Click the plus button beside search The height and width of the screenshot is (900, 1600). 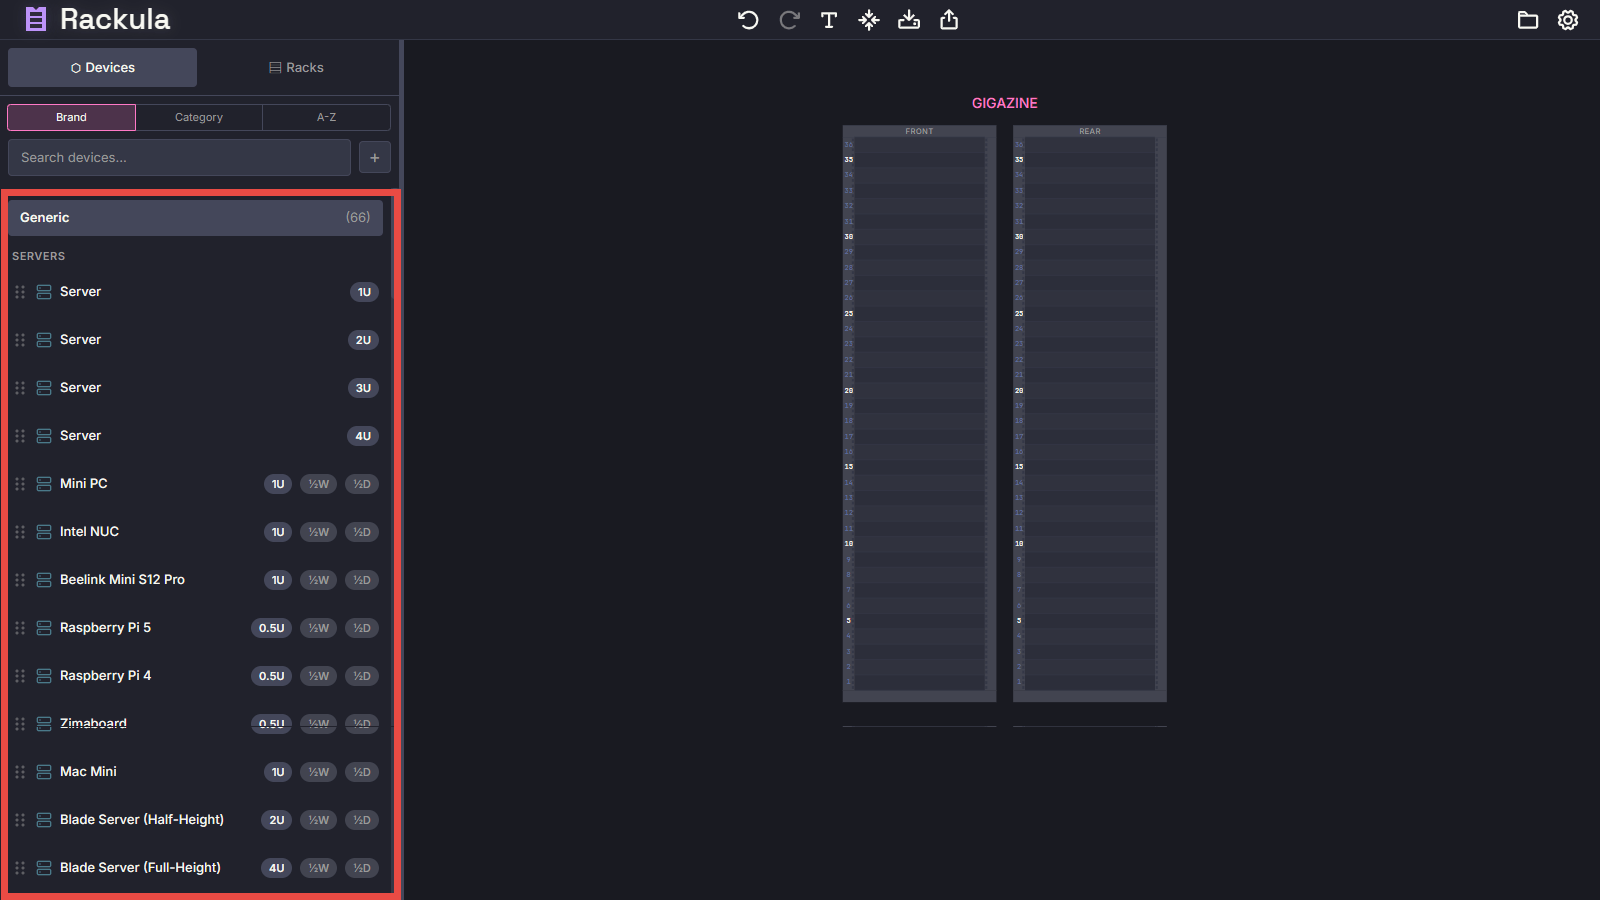click(375, 158)
